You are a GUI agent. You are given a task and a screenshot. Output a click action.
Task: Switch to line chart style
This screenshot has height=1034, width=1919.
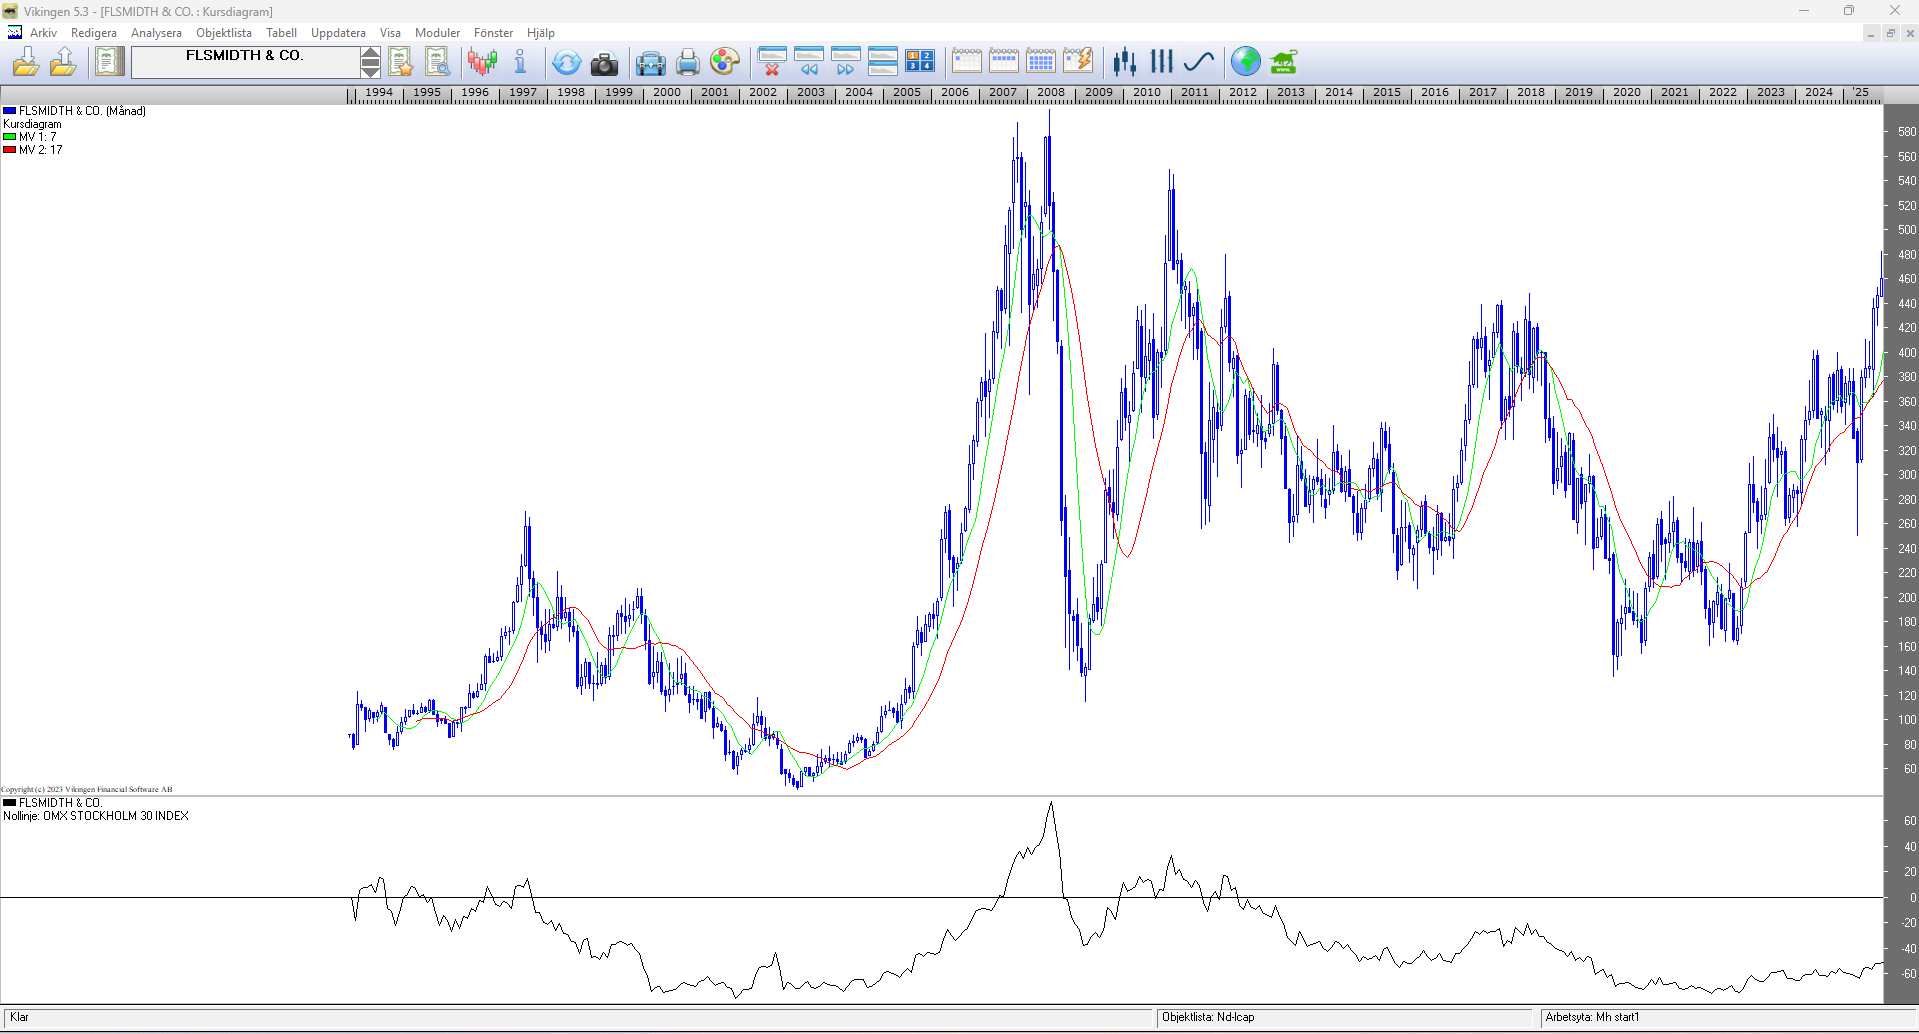coord(1198,62)
